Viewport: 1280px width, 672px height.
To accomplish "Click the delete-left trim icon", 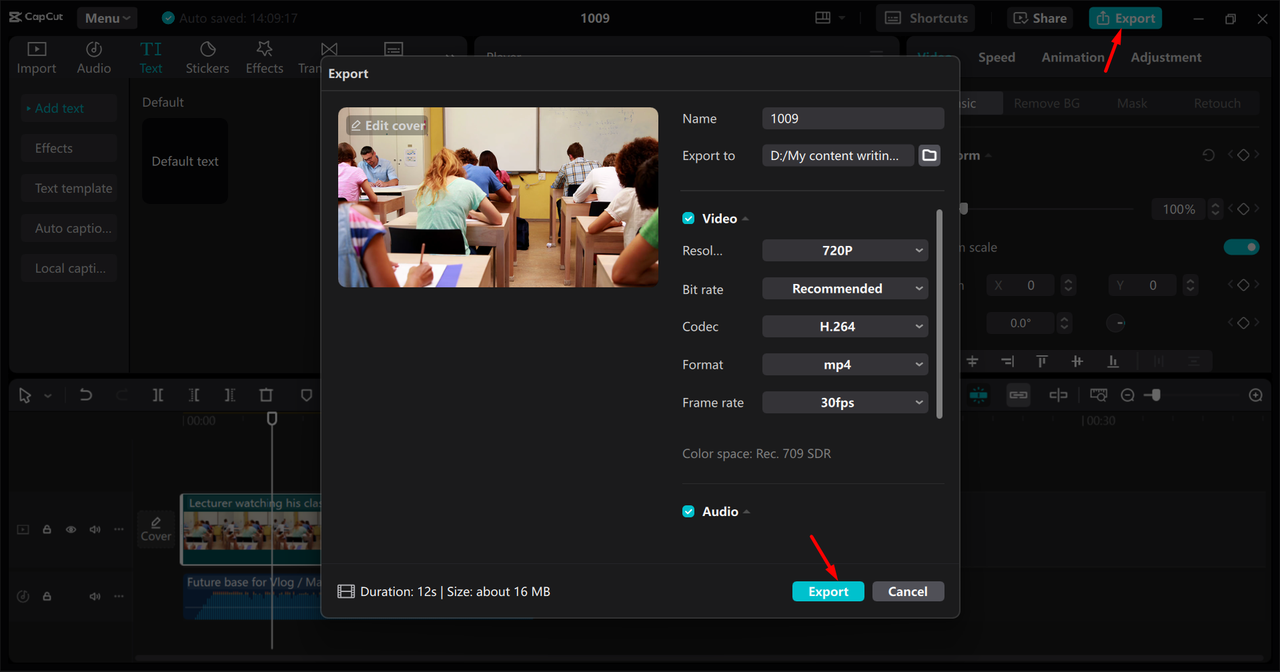I will pyautogui.click(x=194, y=395).
